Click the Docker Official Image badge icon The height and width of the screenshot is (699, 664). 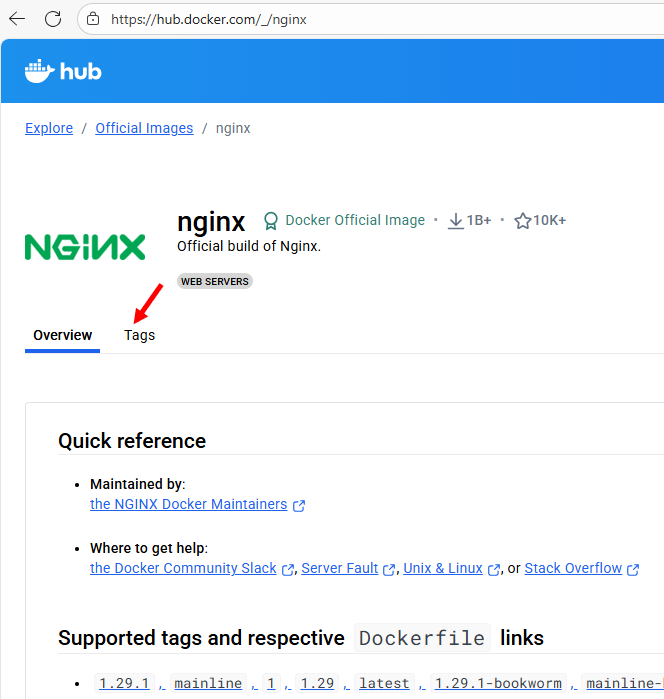click(x=270, y=221)
